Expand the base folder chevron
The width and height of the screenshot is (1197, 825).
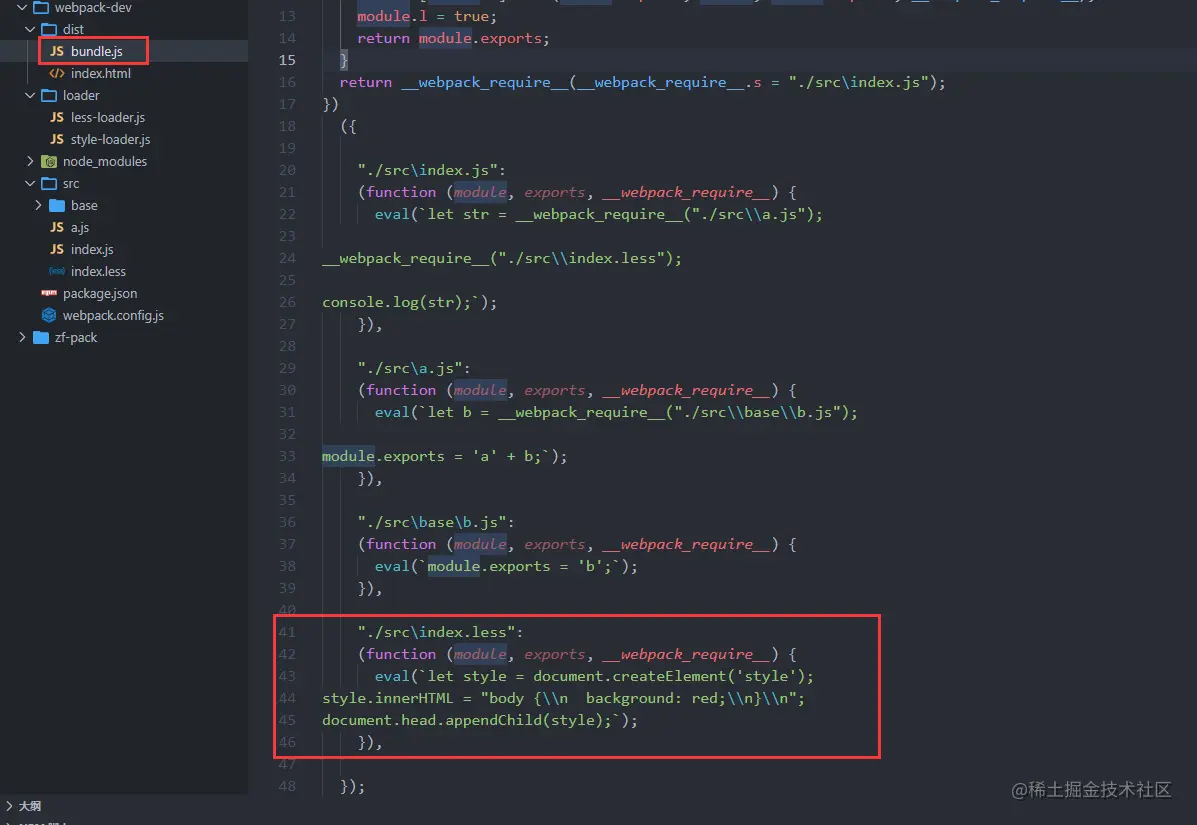point(38,205)
